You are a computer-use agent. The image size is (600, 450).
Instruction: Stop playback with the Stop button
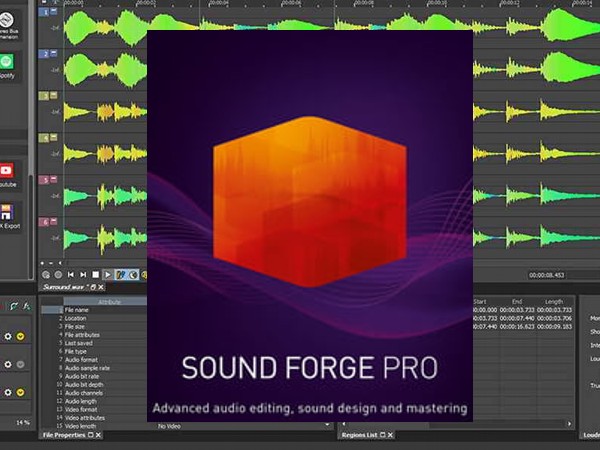pyautogui.click(x=96, y=275)
